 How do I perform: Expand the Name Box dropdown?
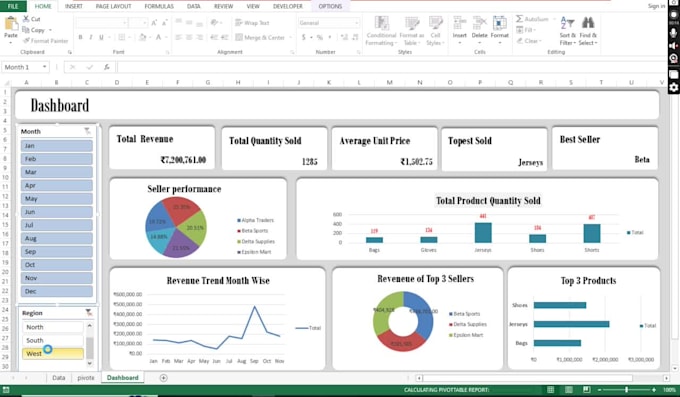pyautogui.click(x=44, y=67)
